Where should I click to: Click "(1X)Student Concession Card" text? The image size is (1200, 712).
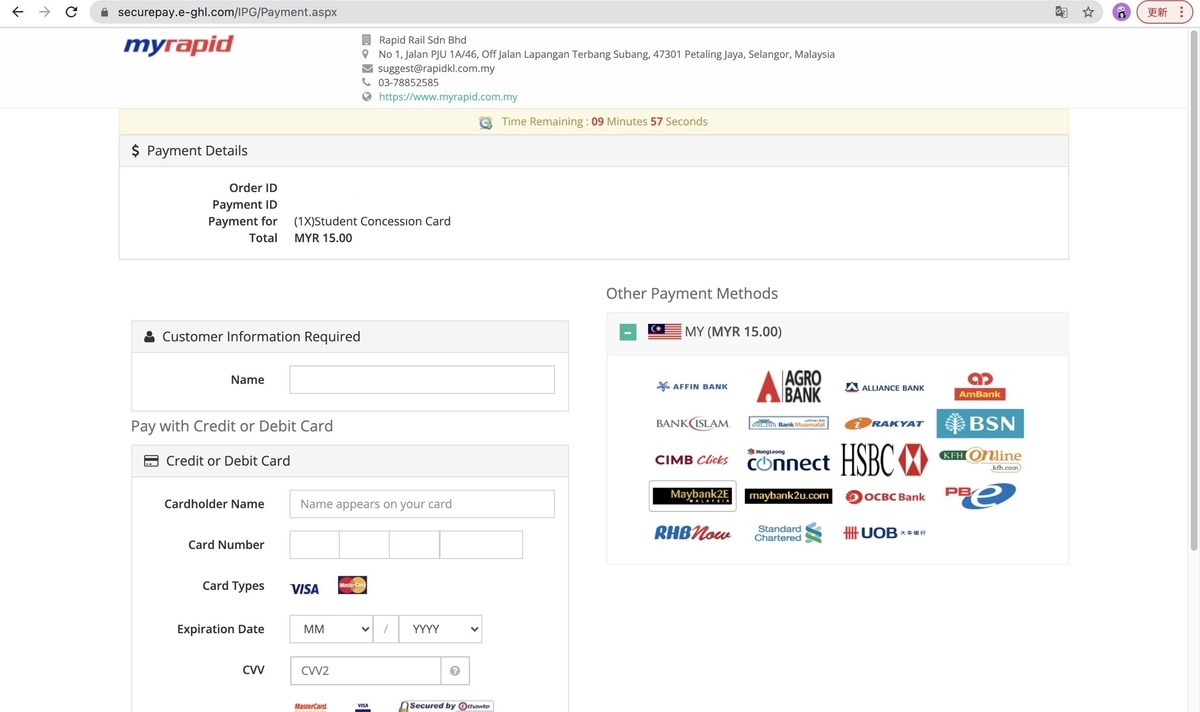(x=372, y=221)
